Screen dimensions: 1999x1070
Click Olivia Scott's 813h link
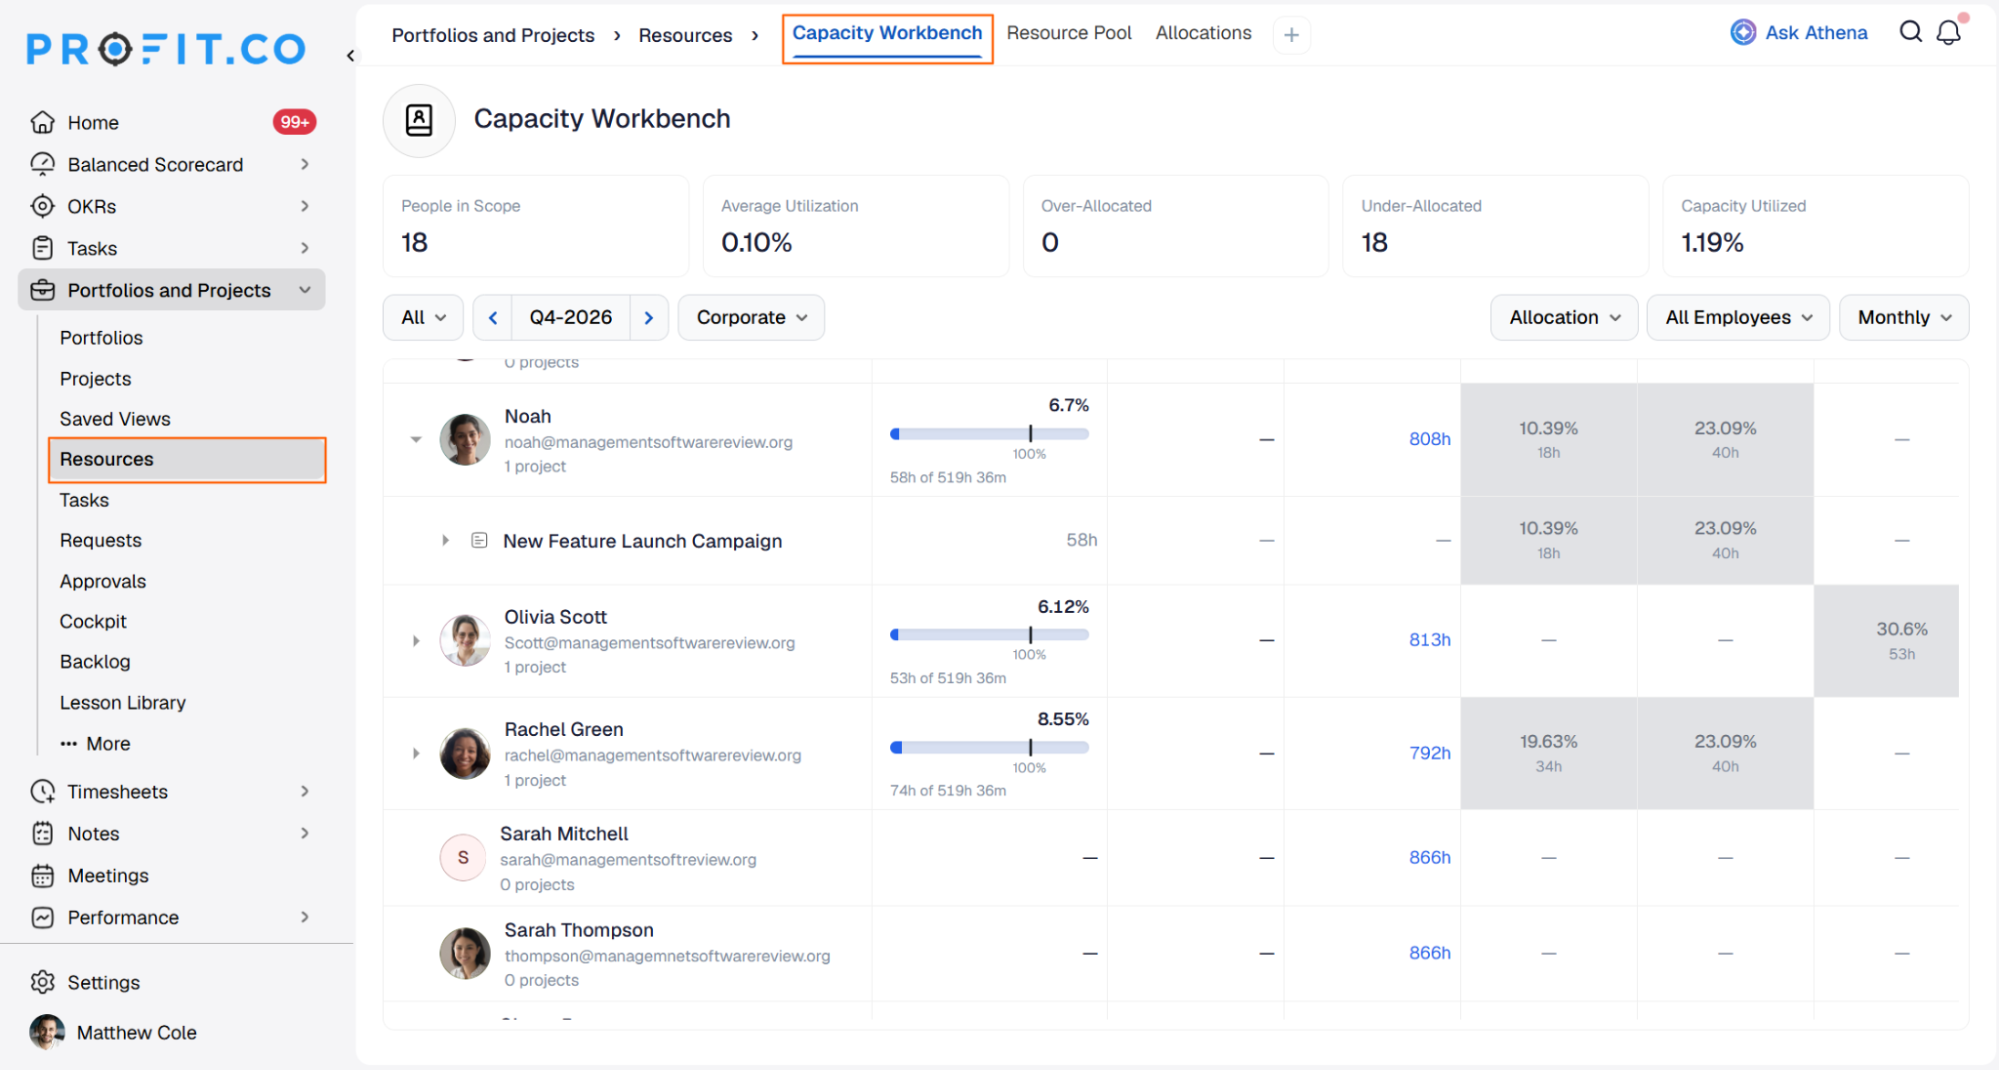(x=1429, y=640)
